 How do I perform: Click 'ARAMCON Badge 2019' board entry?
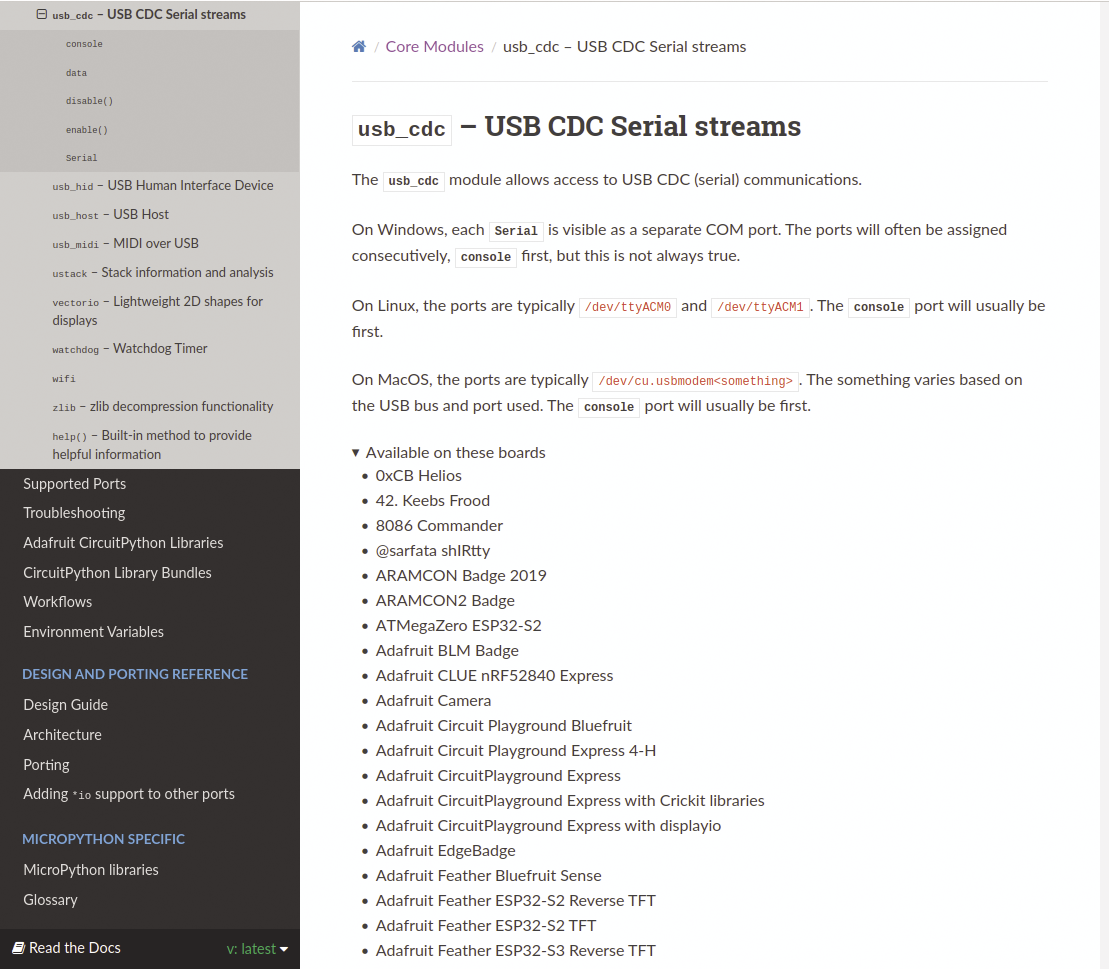(461, 576)
